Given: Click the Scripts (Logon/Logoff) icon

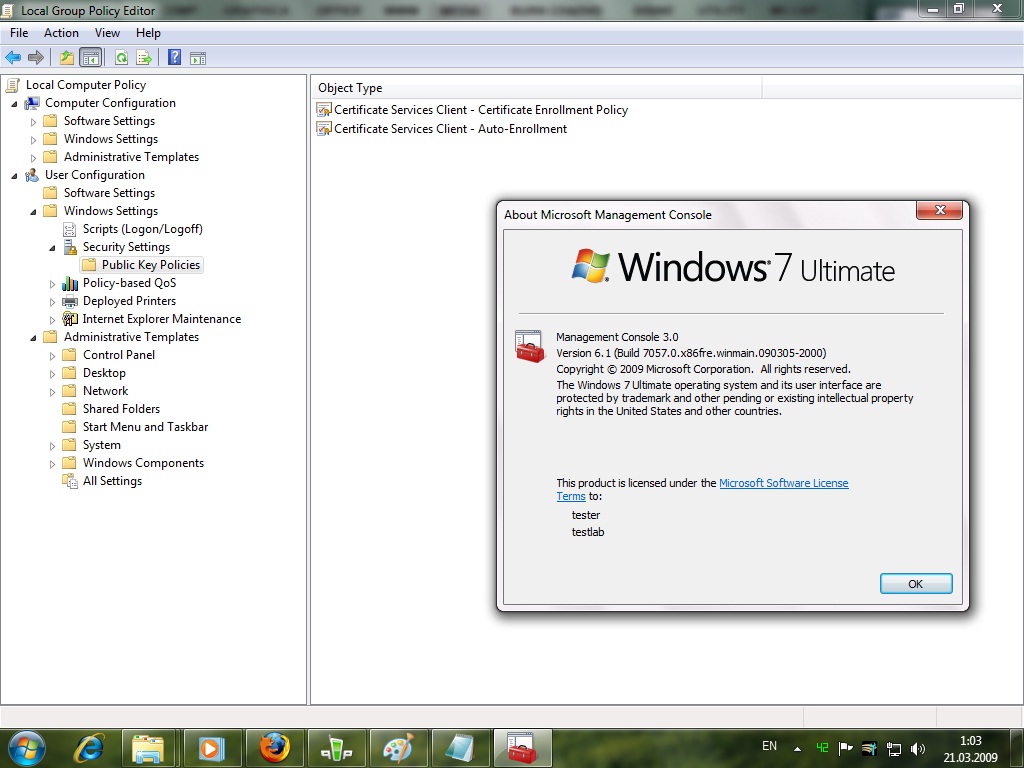Looking at the screenshot, I should (70, 229).
